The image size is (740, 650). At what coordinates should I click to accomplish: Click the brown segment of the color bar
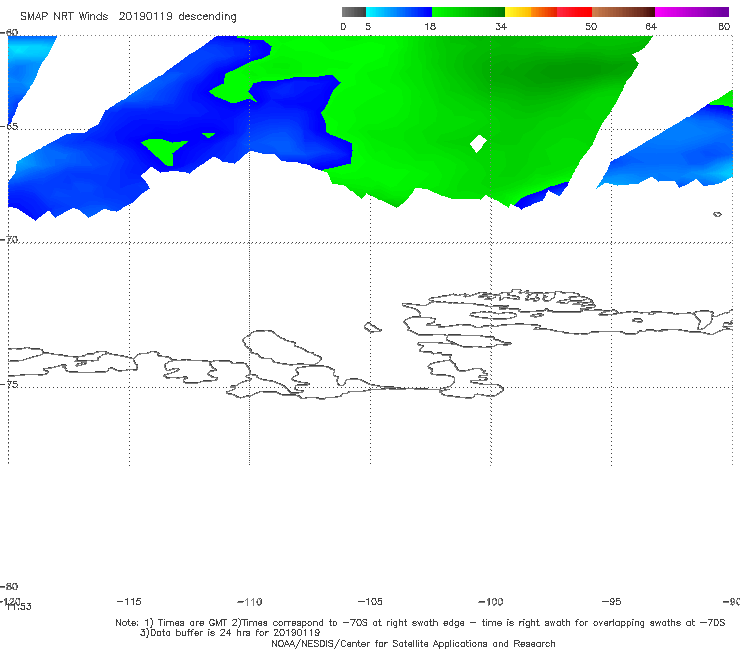click(623, 12)
